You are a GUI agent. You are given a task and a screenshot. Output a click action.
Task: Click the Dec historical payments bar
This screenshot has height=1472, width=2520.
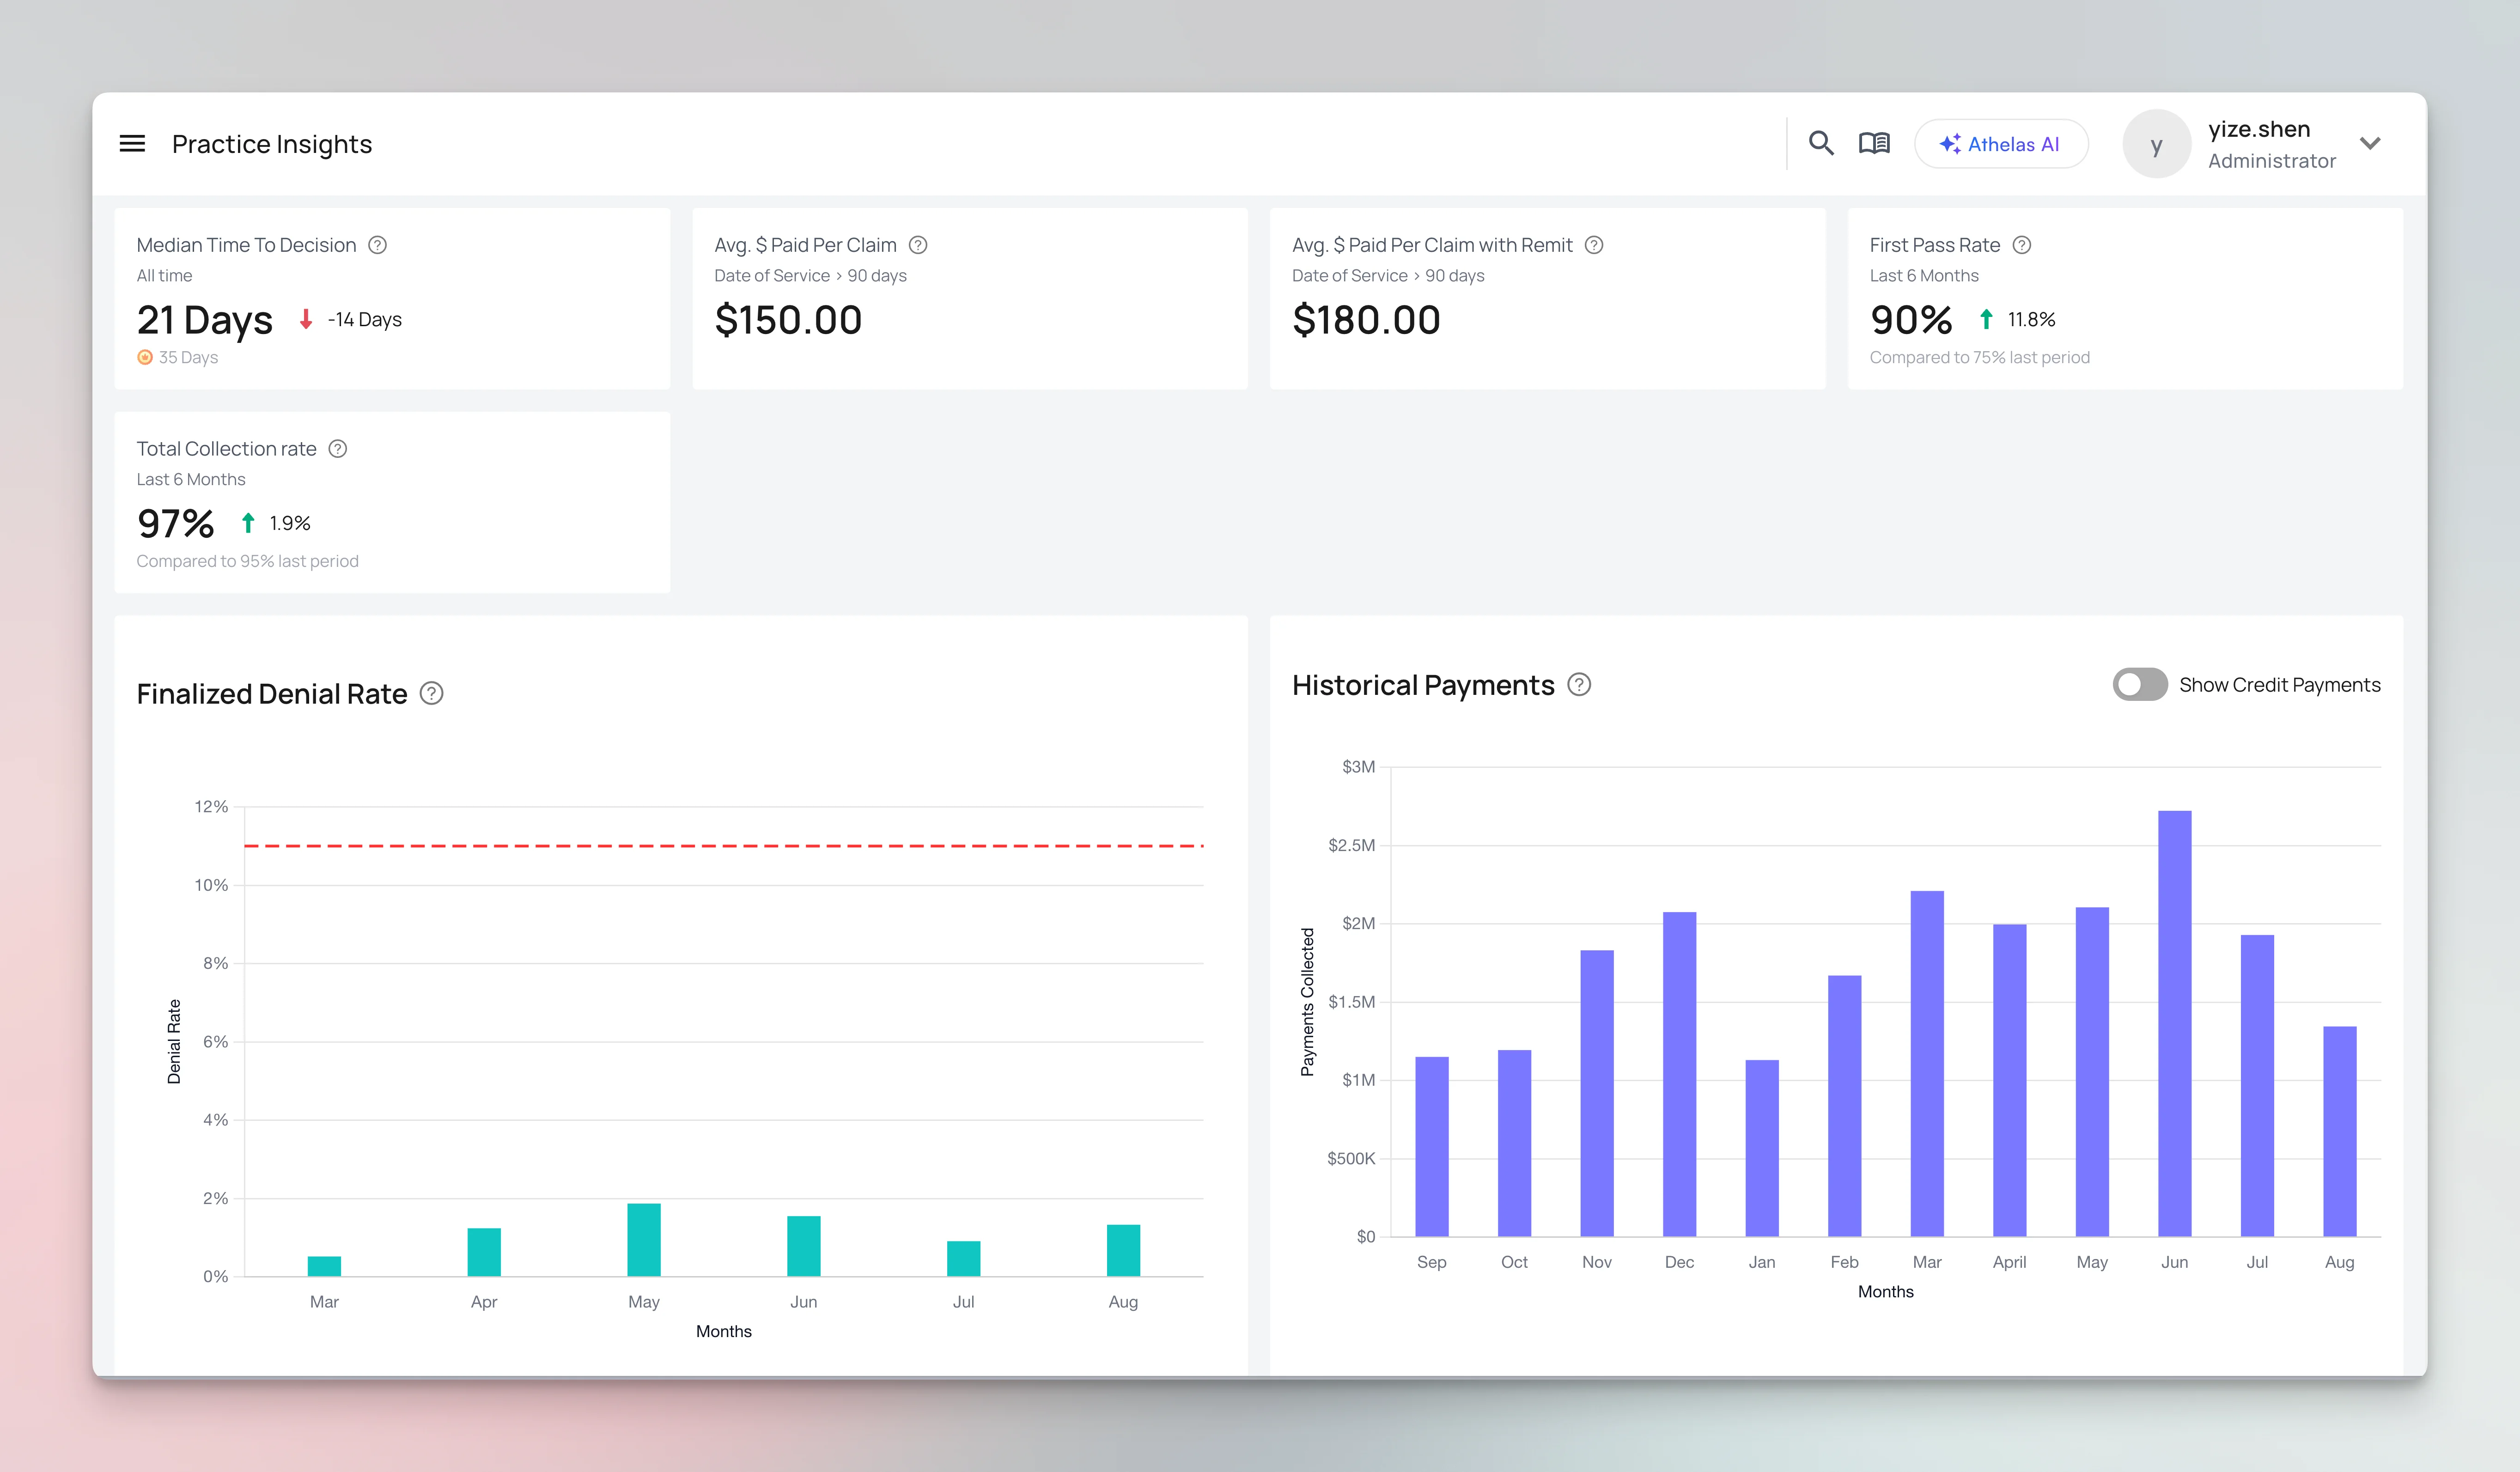click(1680, 1074)
